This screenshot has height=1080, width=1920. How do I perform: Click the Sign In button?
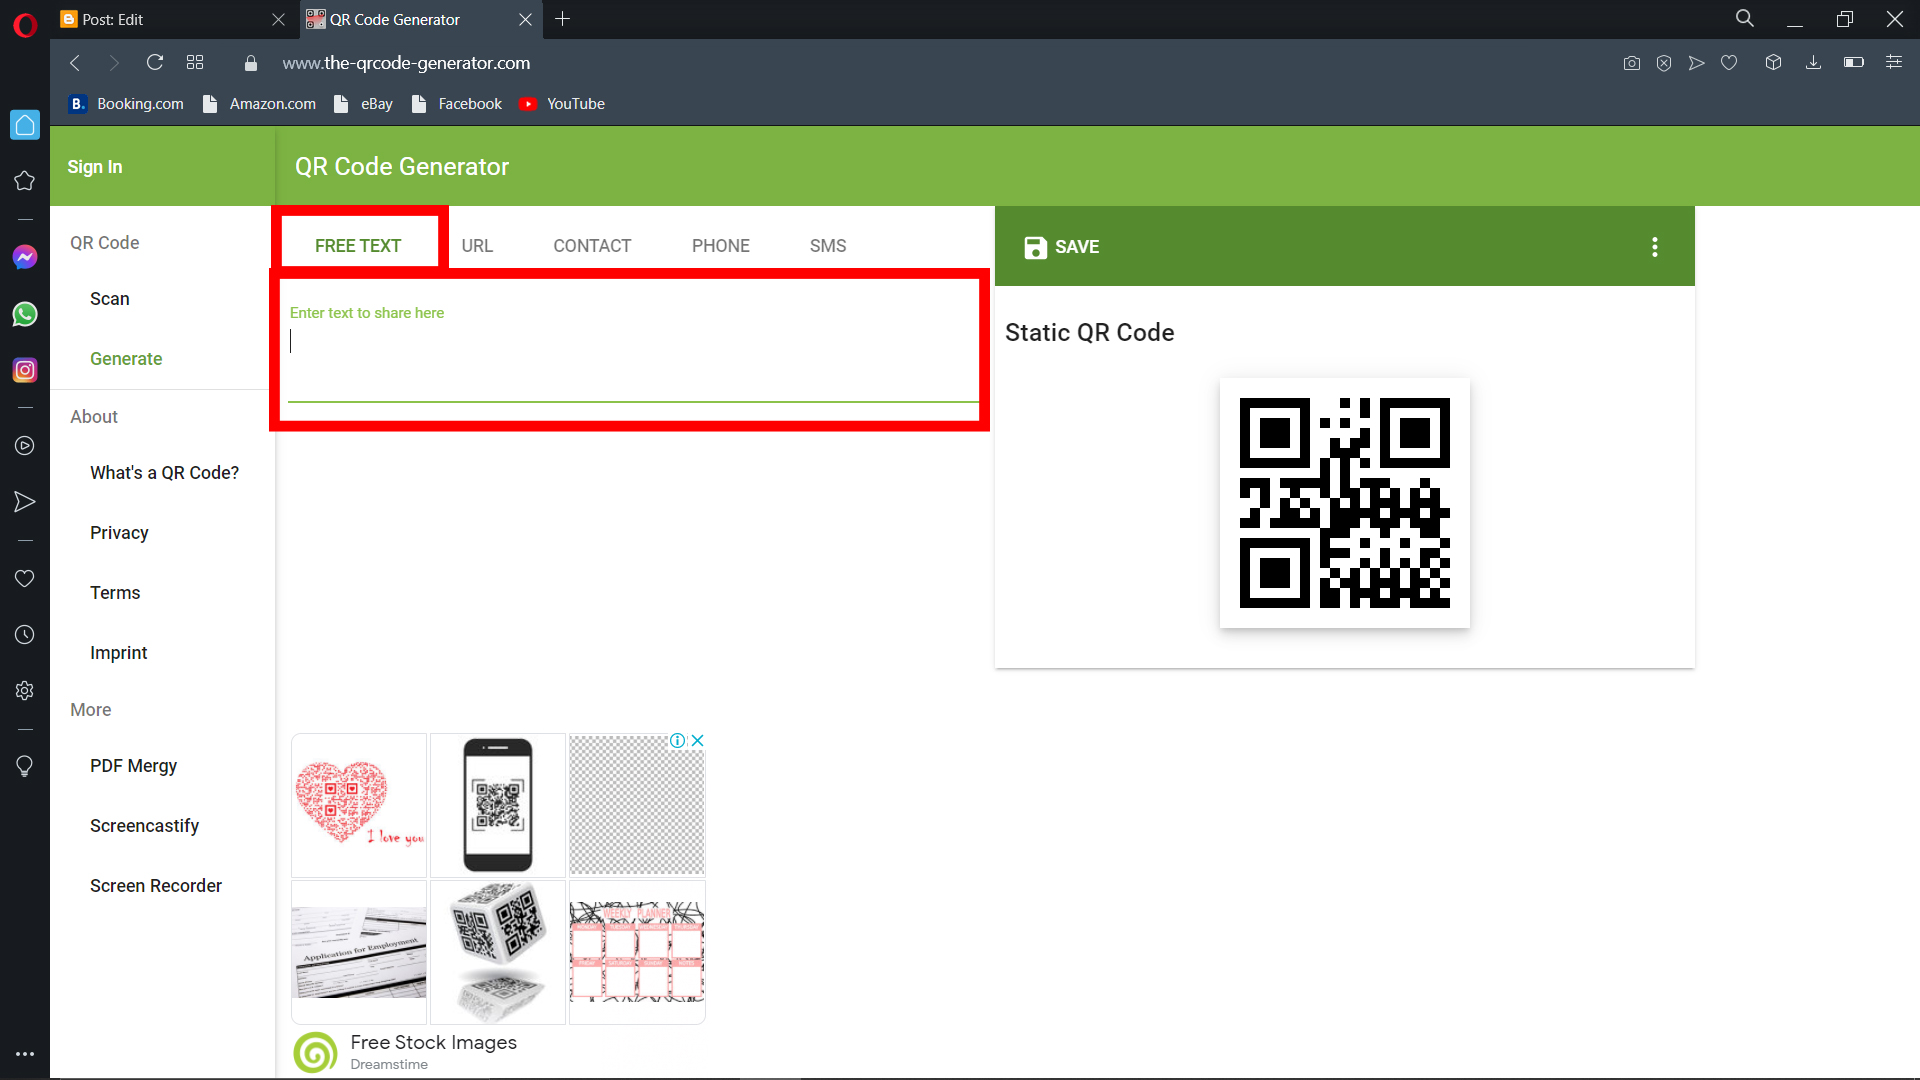tap(94, 166)
